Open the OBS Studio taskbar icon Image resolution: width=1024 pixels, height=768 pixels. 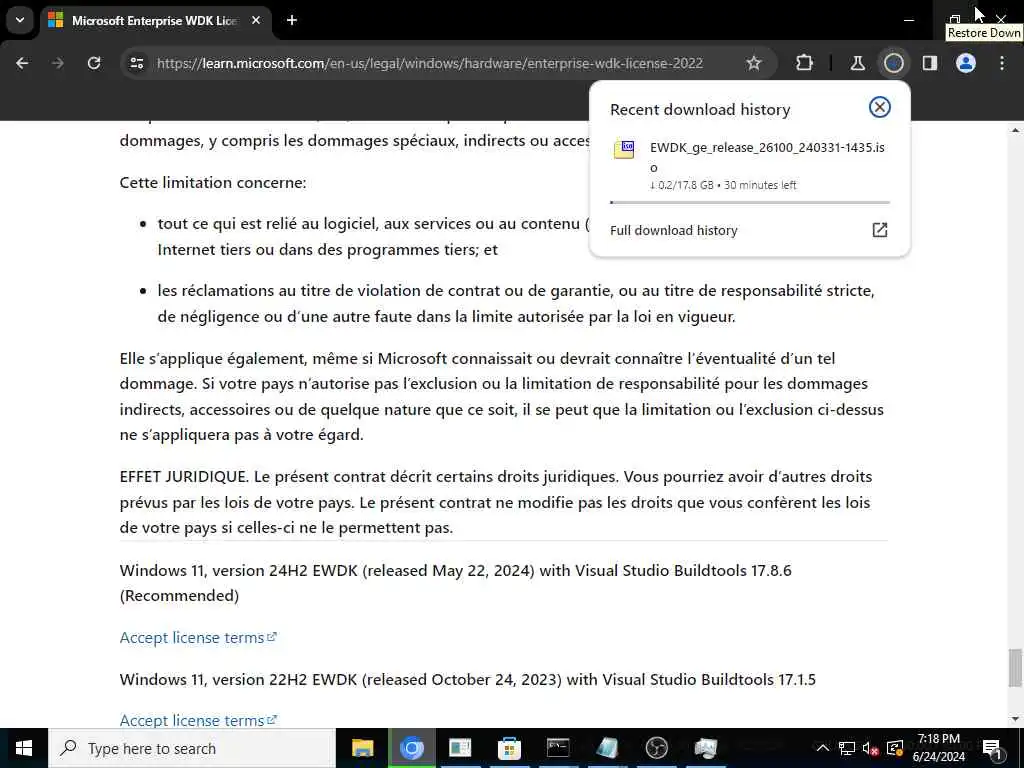coord(656,748)
